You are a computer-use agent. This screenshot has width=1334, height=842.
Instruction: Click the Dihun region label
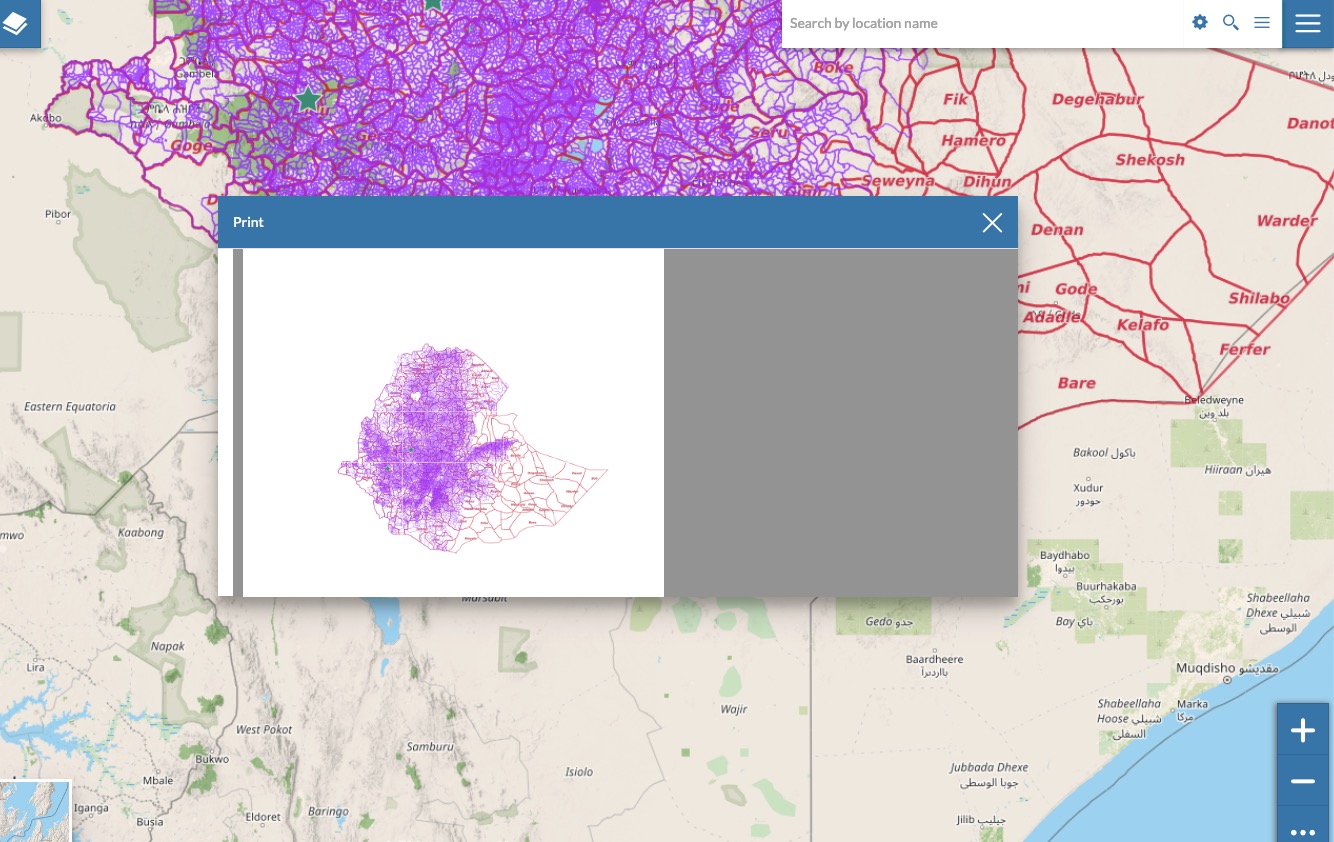[x=987, y=182]
